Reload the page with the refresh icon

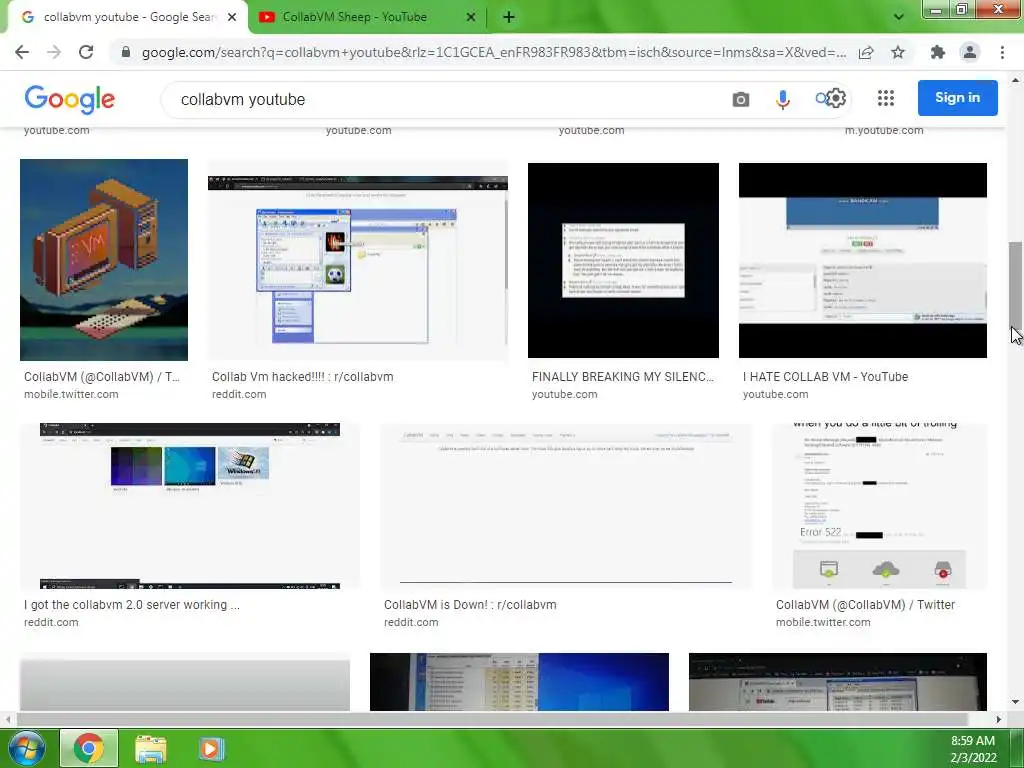(x=86, y=52)
